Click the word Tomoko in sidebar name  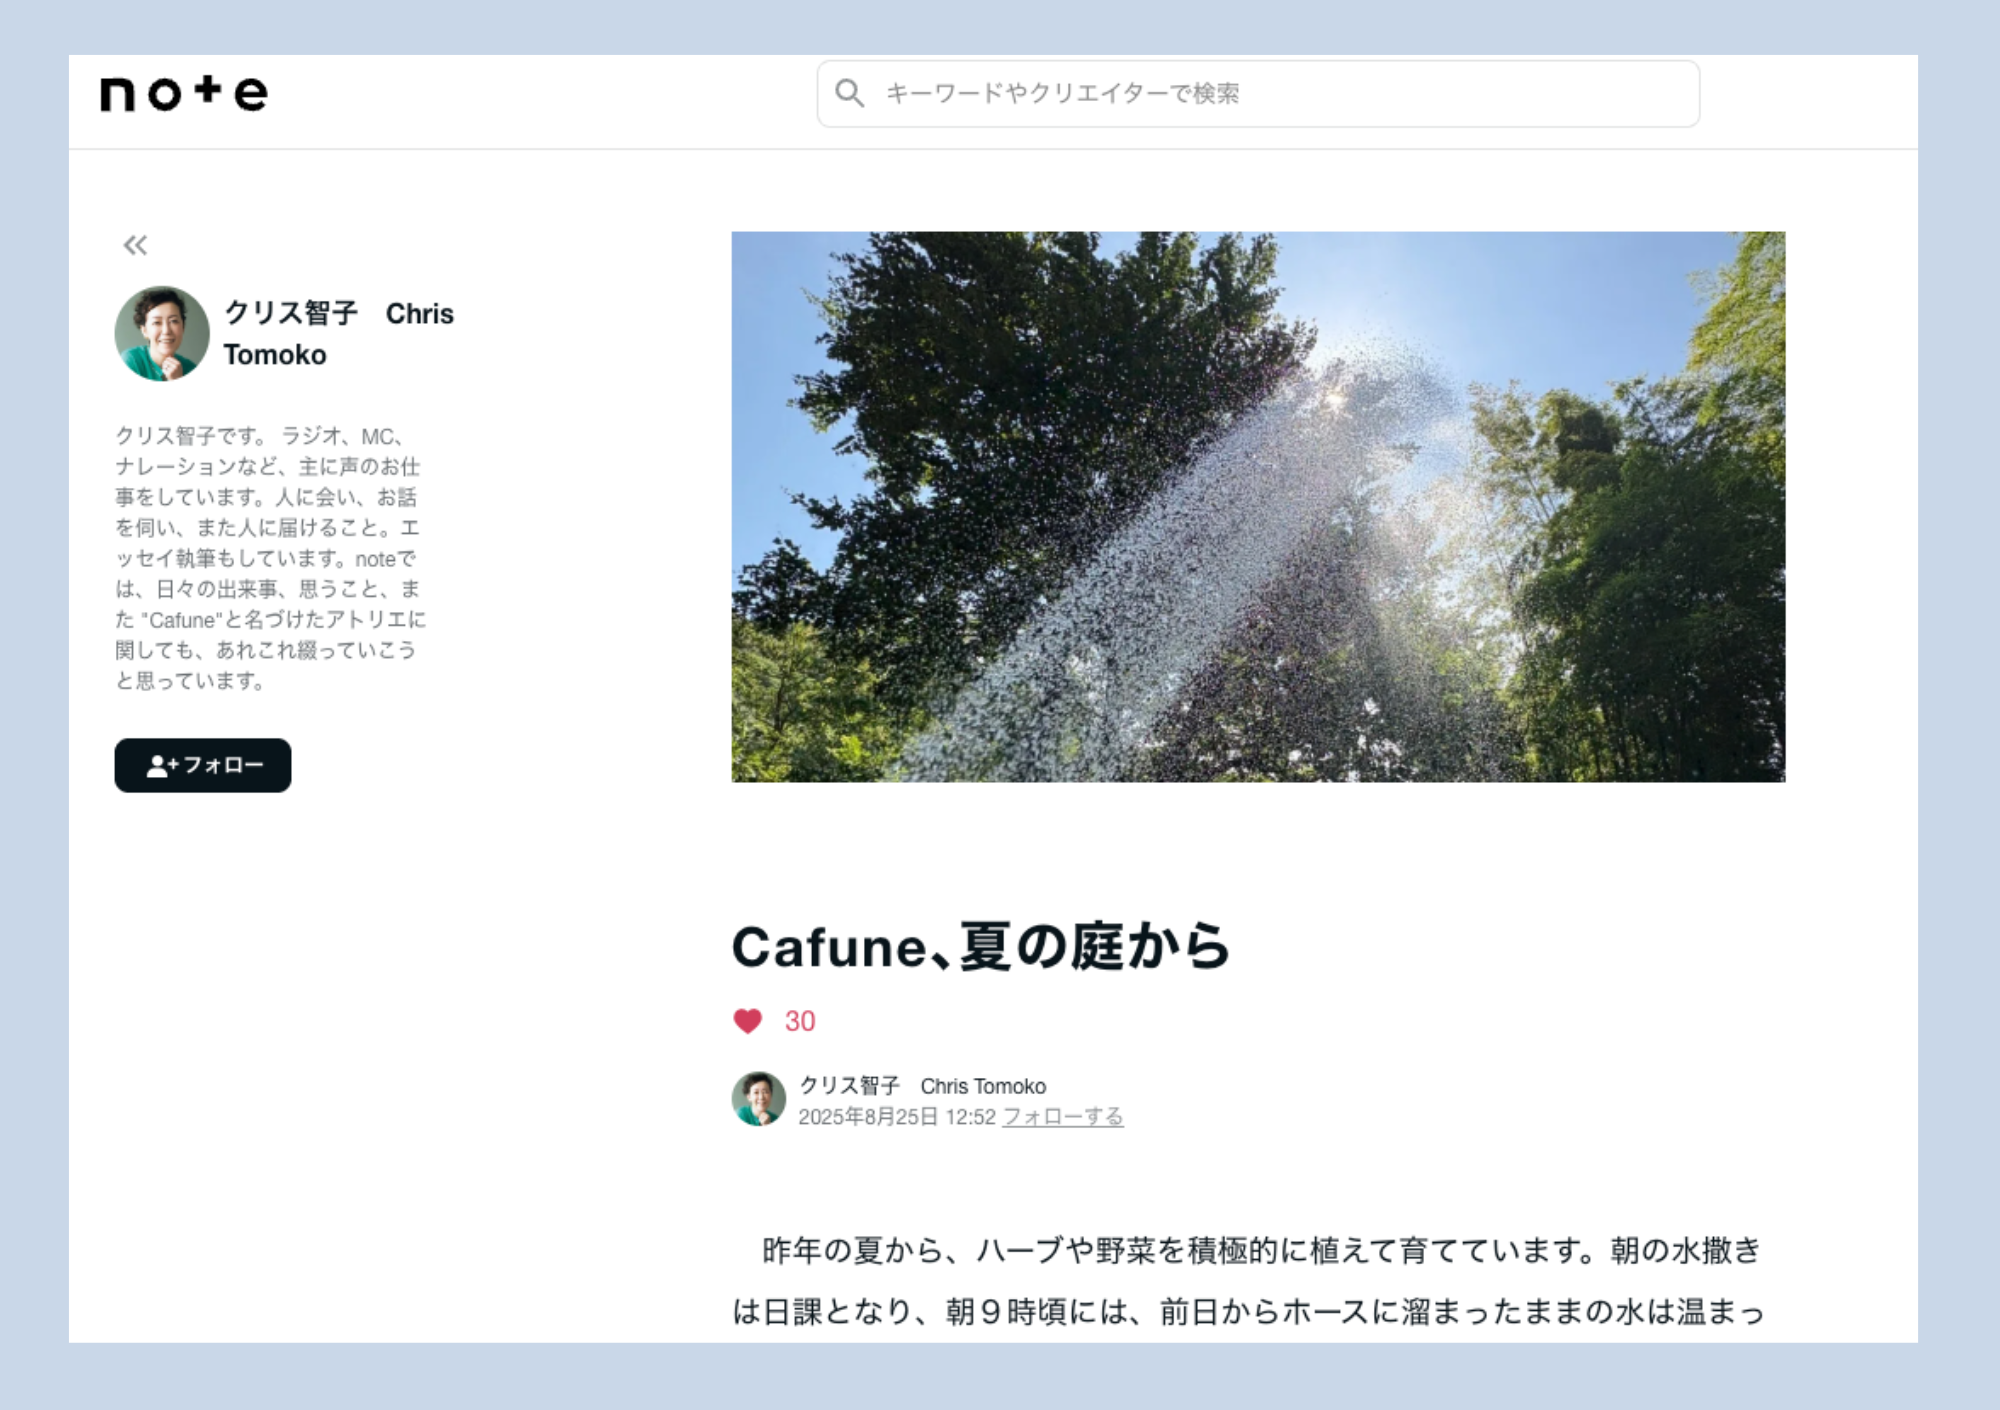click(275, 355)
